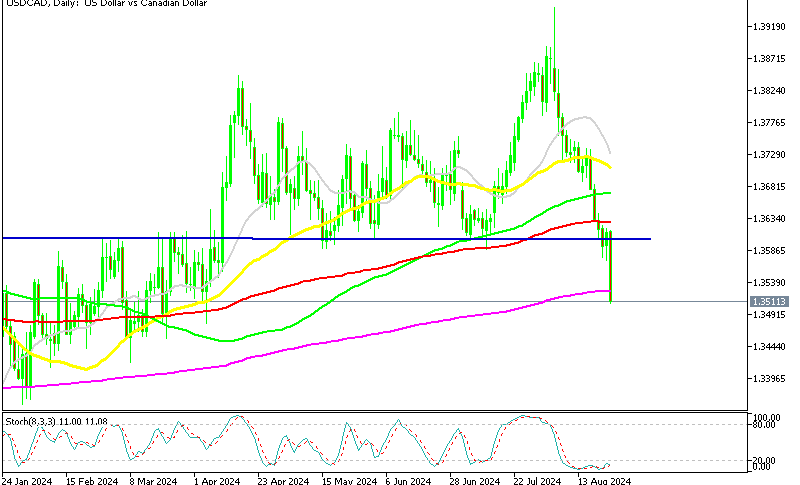Click the 1.38715 price scale label

769,59
